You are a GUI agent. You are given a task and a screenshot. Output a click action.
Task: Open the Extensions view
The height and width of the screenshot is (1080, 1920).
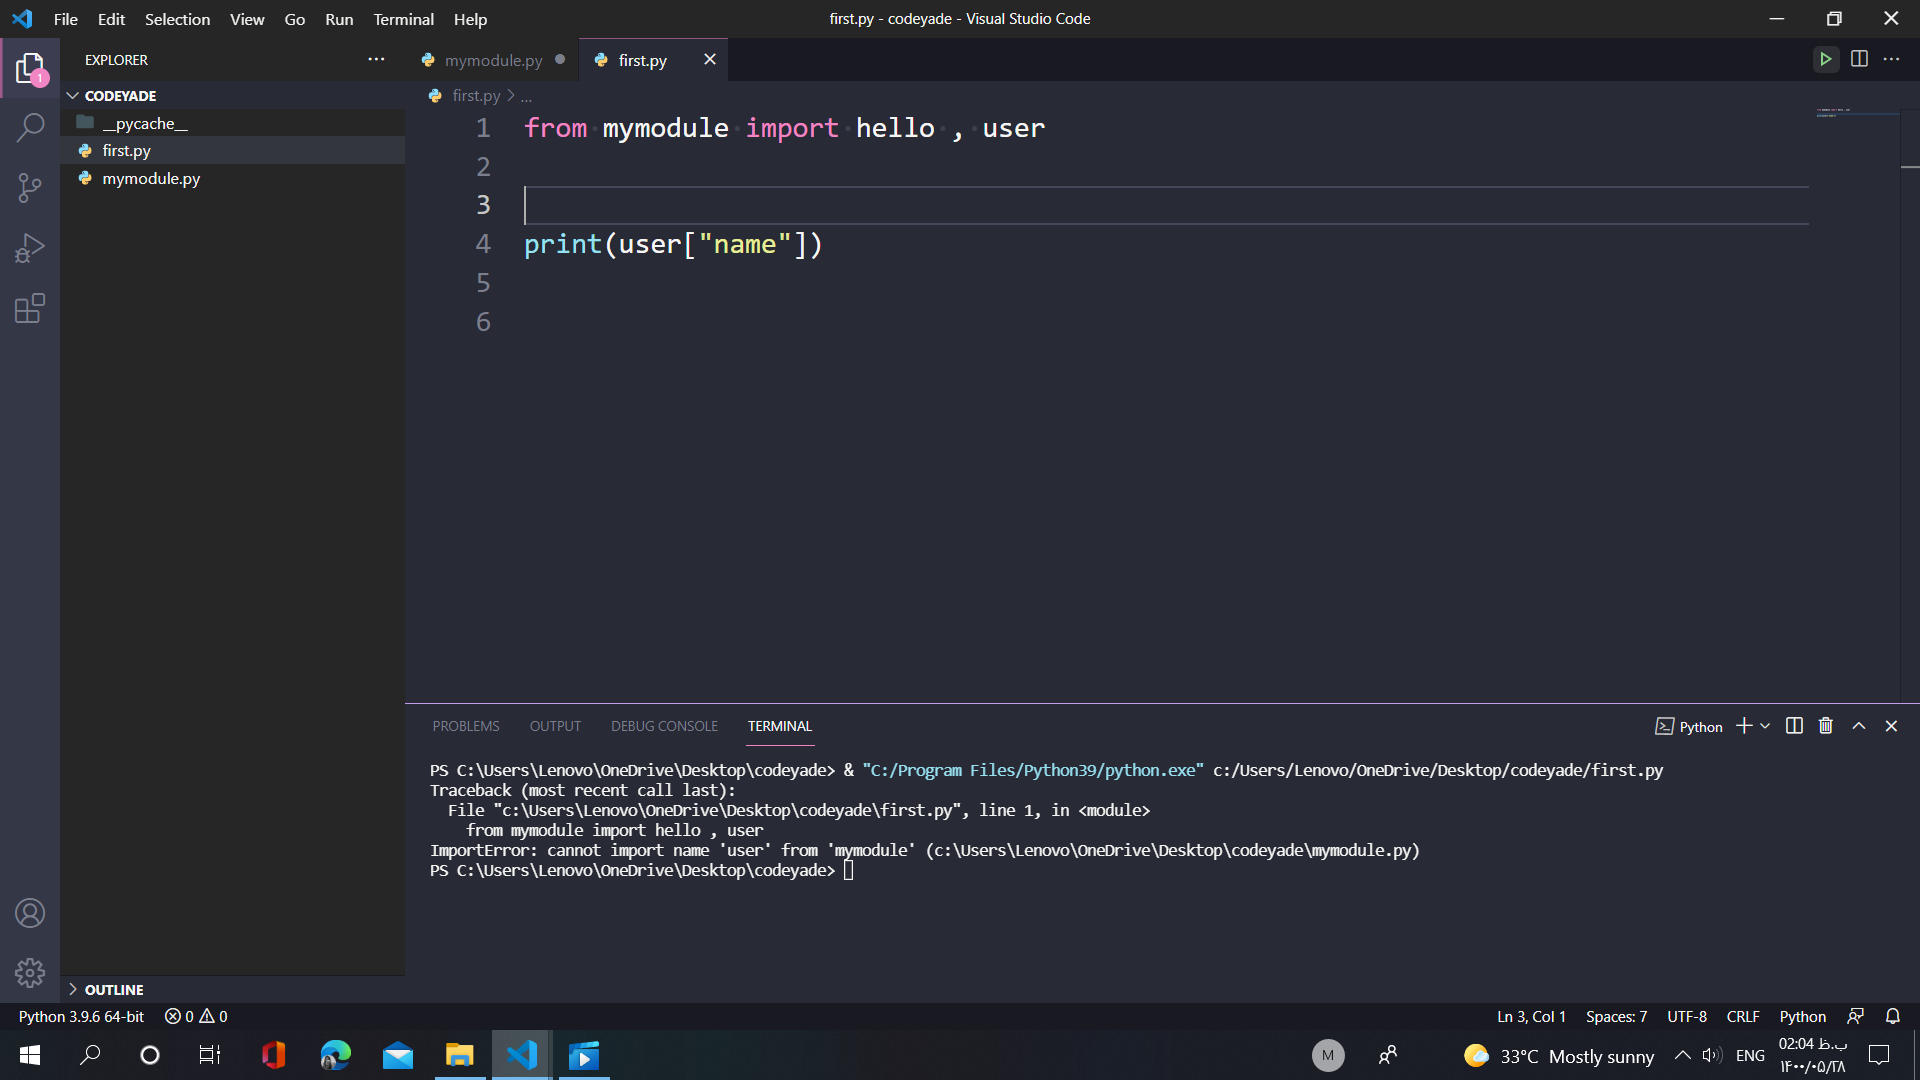point(30,308)
